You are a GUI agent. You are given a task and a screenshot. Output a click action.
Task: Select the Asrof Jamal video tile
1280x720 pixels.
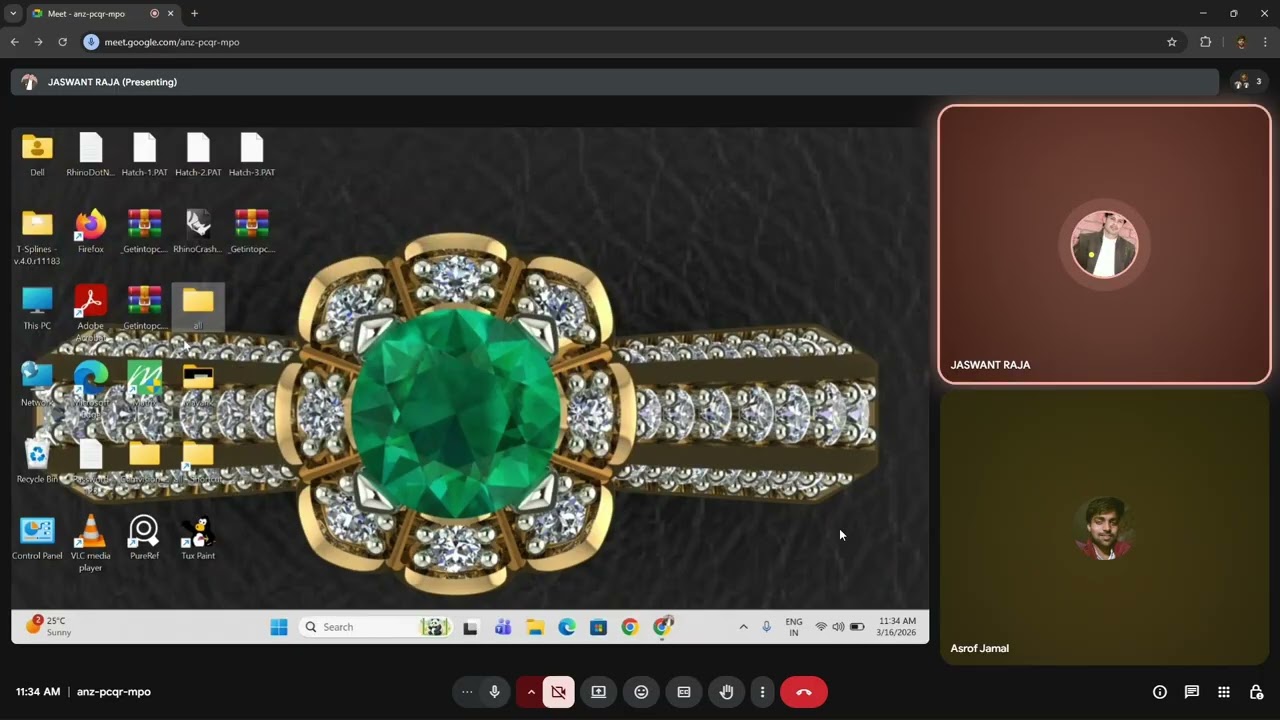pos(1104,528)
